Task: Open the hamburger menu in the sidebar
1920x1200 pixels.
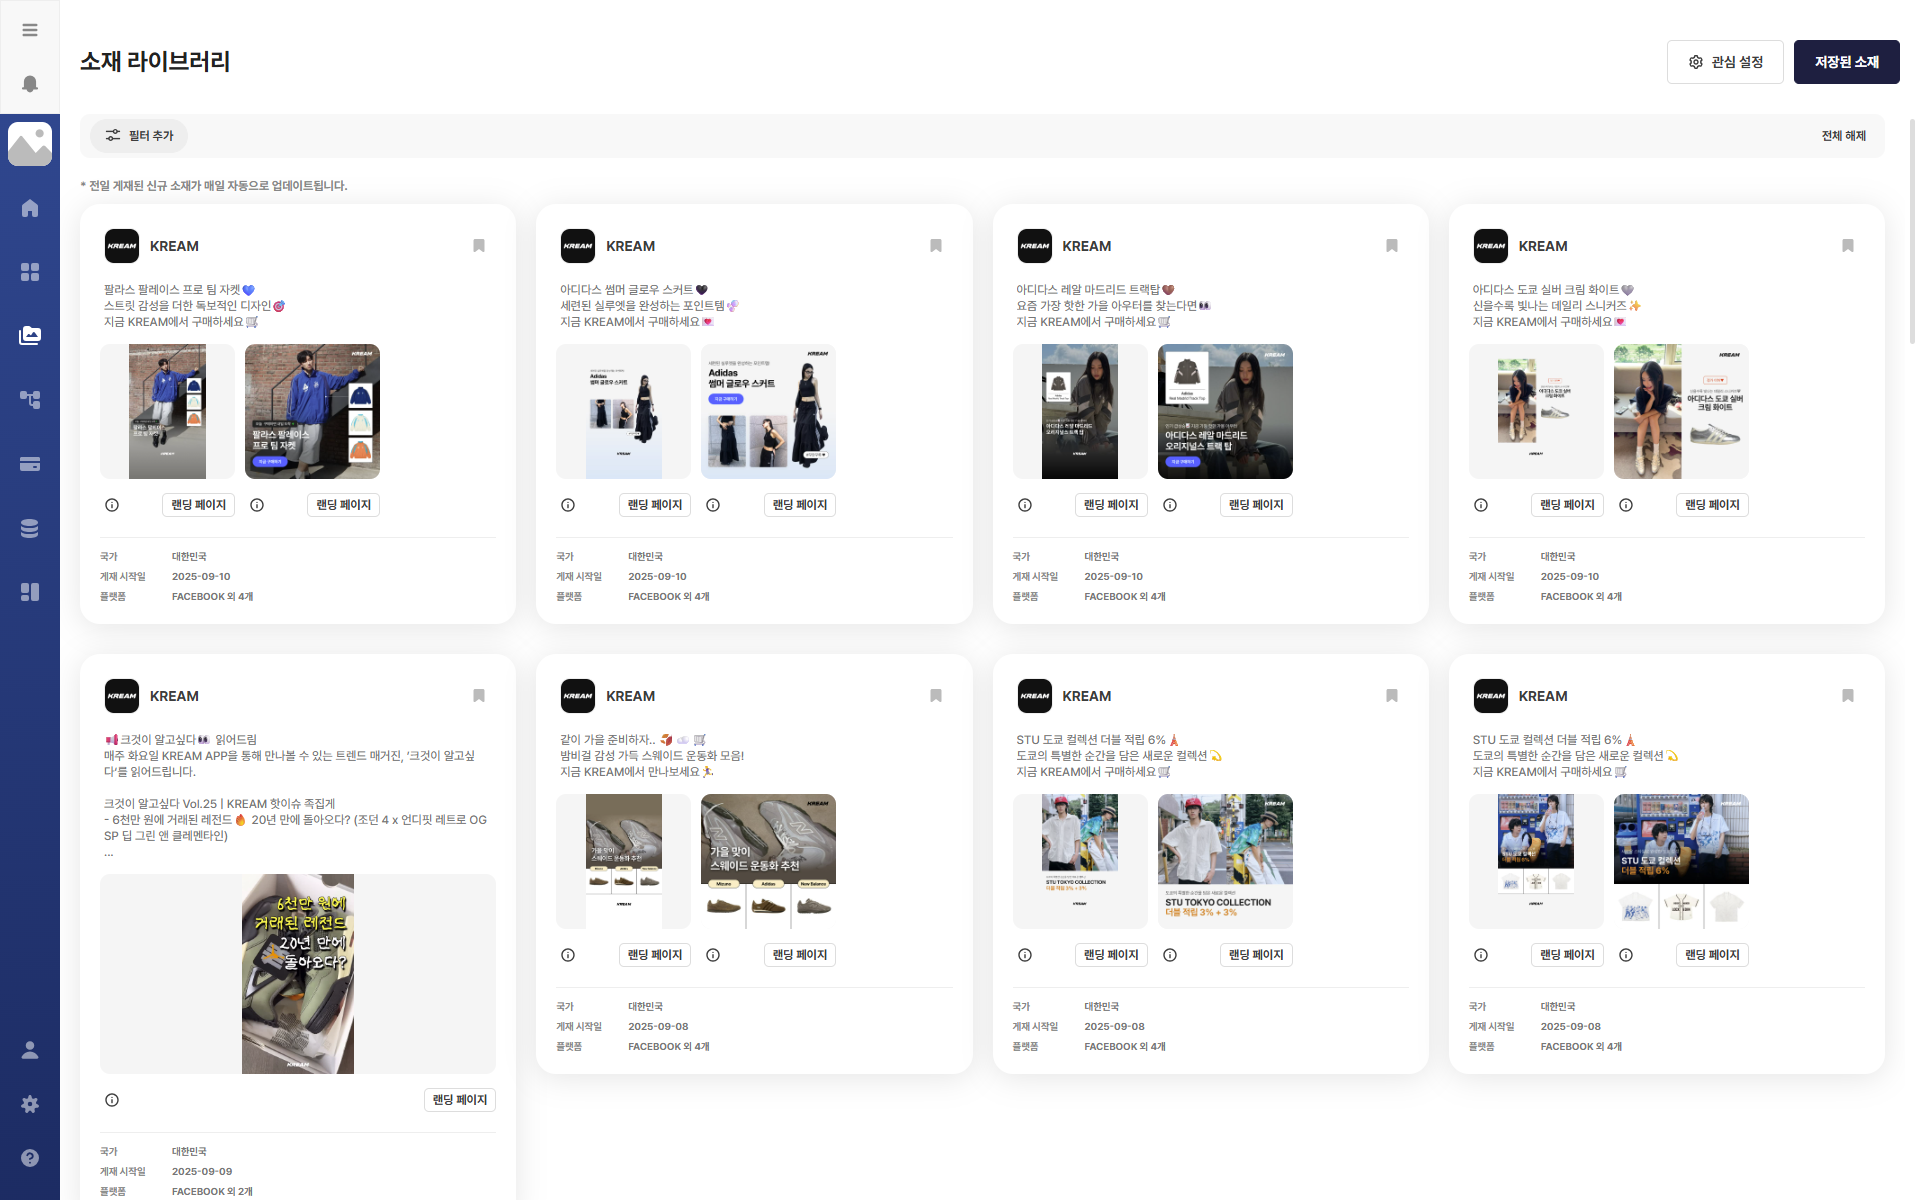Action: click(30, 30)
